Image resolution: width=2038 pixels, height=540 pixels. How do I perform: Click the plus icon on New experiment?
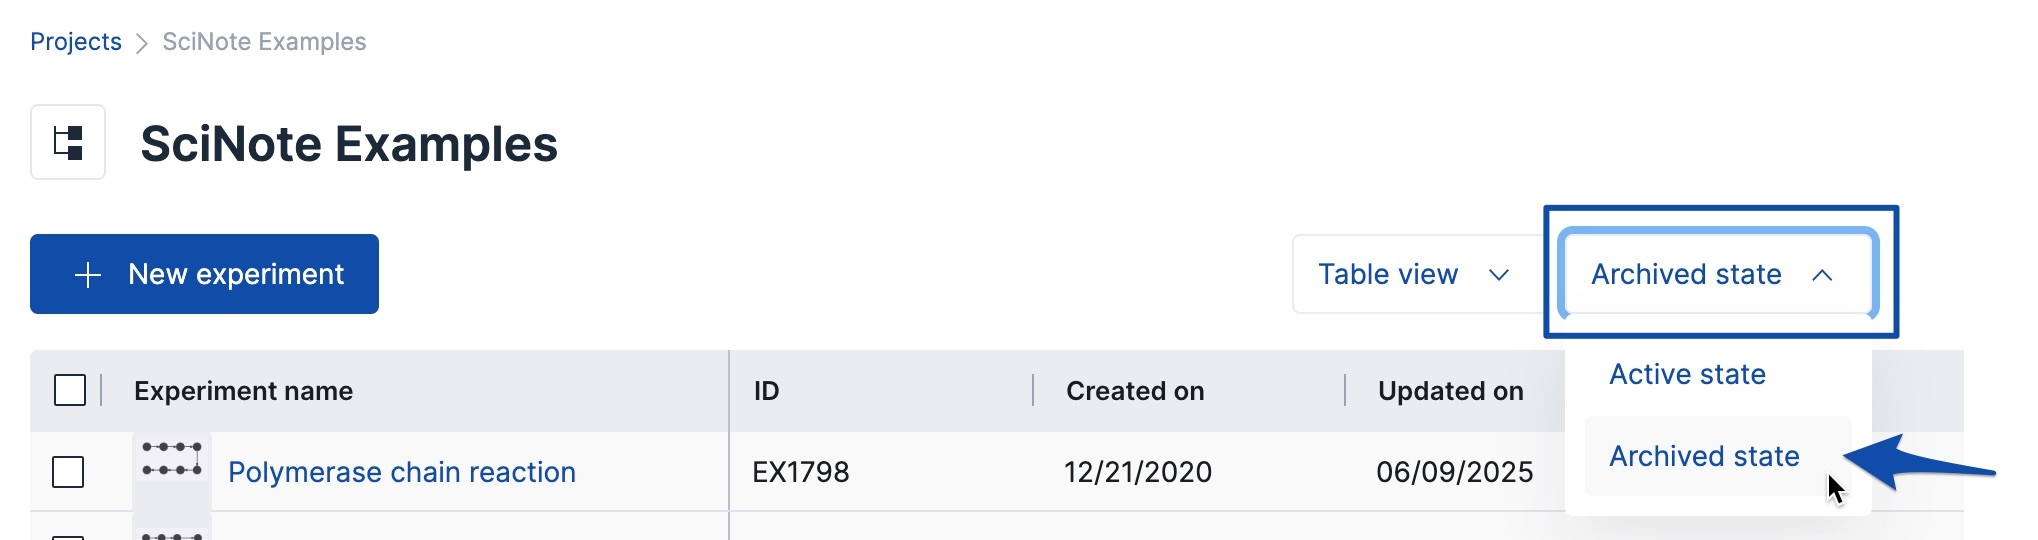point(88,275)
